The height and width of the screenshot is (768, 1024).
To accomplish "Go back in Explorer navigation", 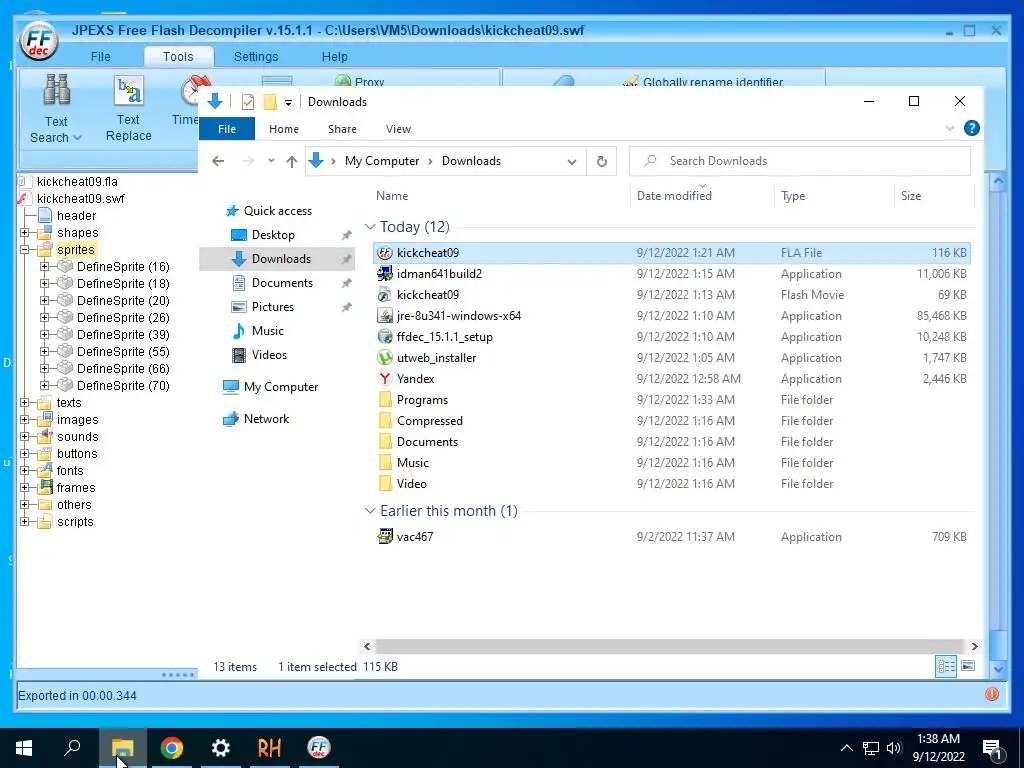I will (x=218, y=161).
